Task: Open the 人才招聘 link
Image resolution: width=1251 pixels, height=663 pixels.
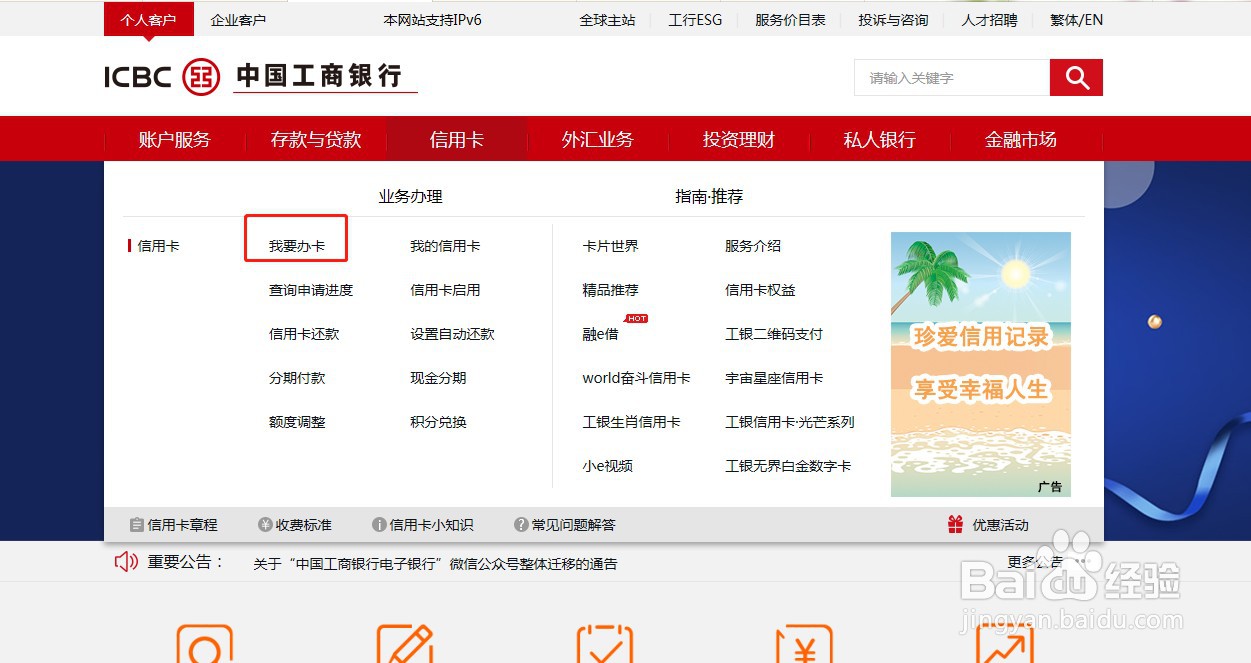Action: (x=989, y=20)
